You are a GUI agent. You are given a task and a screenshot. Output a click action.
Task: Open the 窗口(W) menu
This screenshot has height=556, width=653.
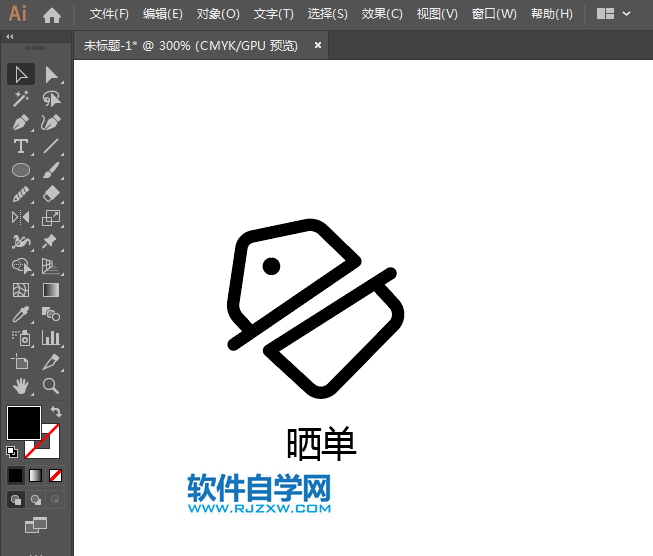point(494,14)
